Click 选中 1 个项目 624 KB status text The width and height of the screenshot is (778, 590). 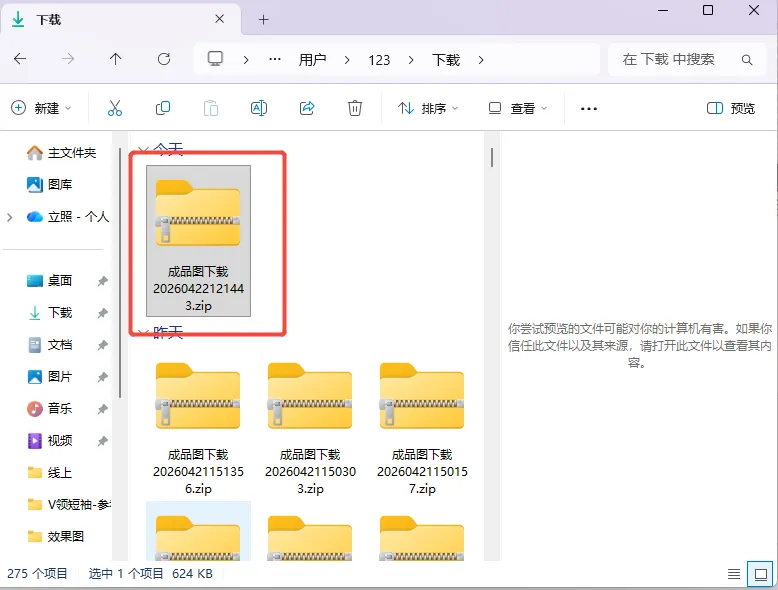pyautogui.click(x=150, y=574)
